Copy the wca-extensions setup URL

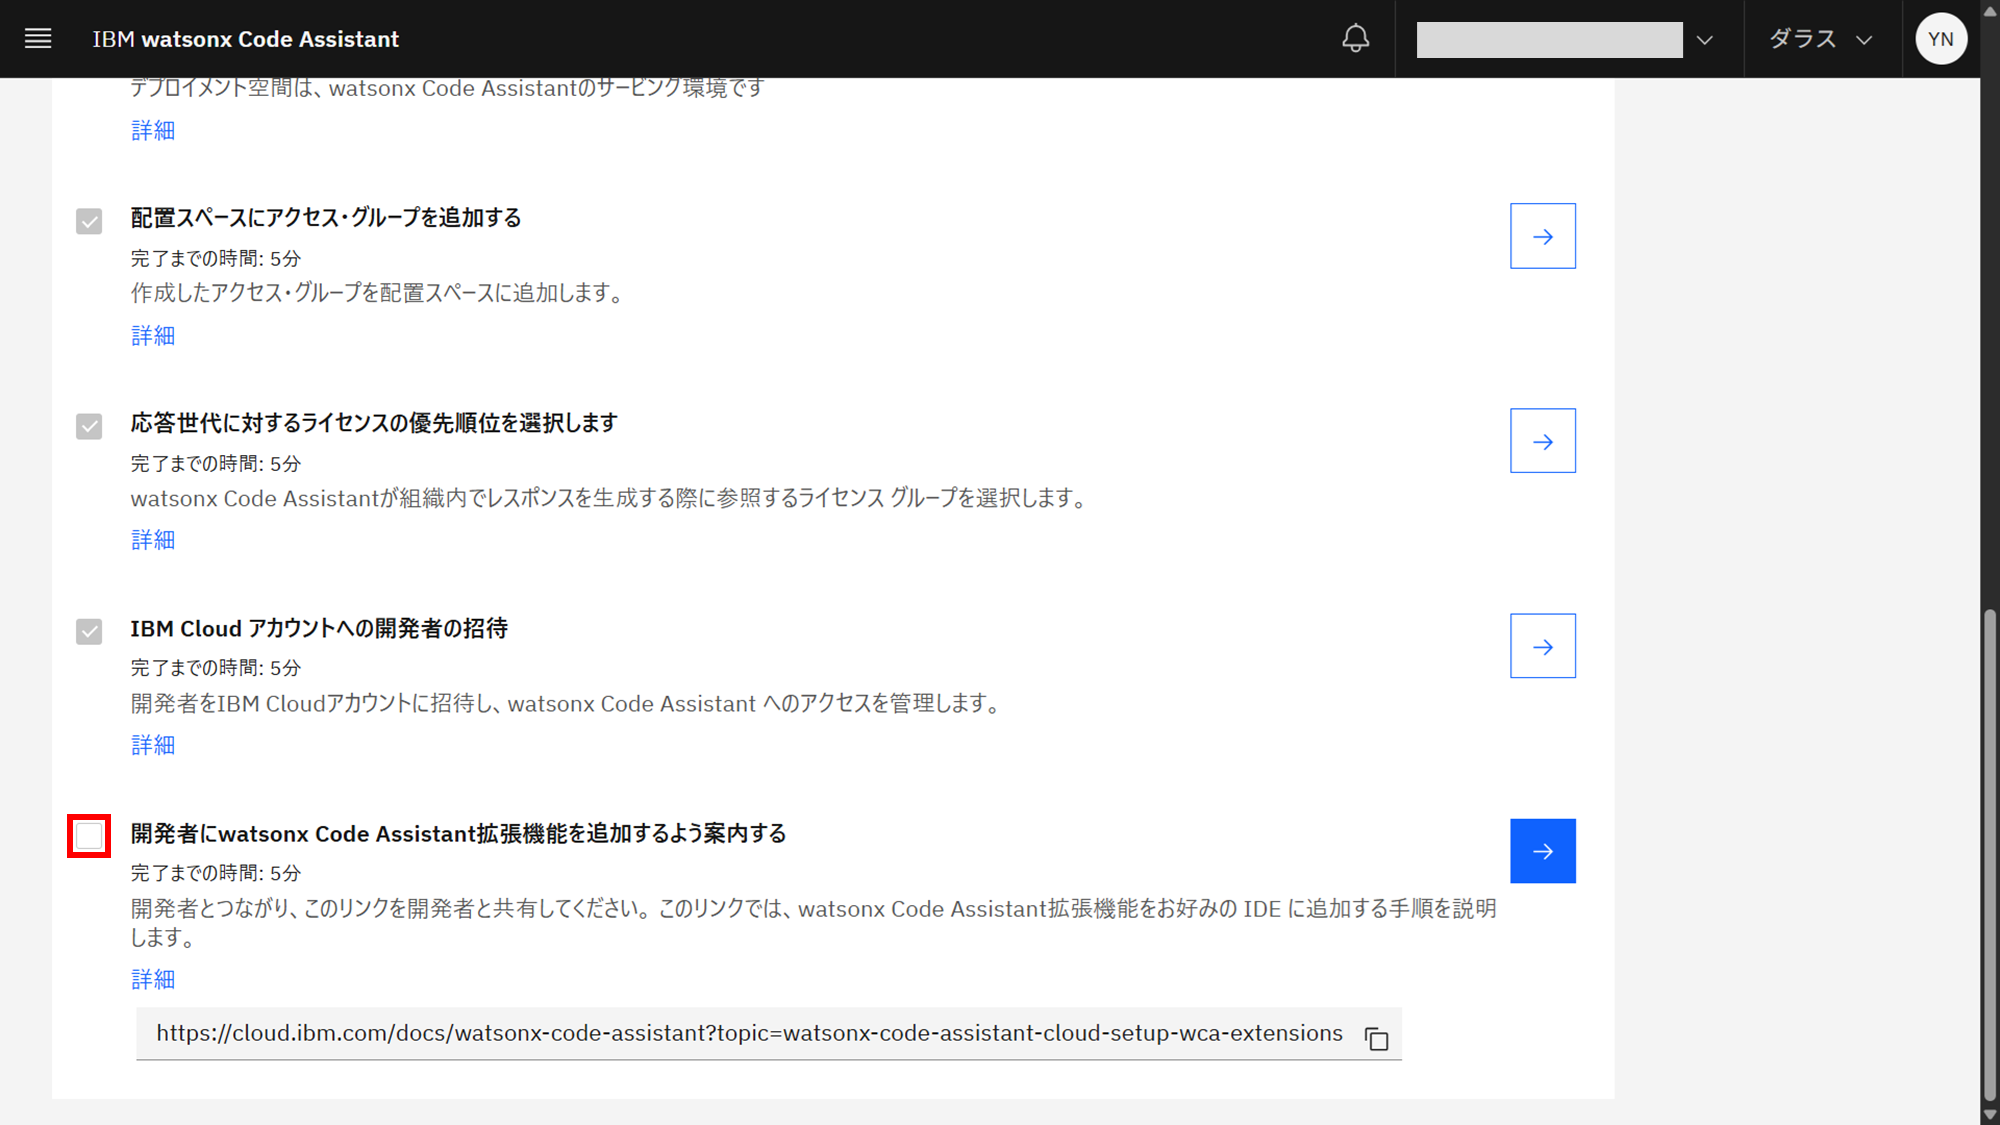[1377, 1039]
